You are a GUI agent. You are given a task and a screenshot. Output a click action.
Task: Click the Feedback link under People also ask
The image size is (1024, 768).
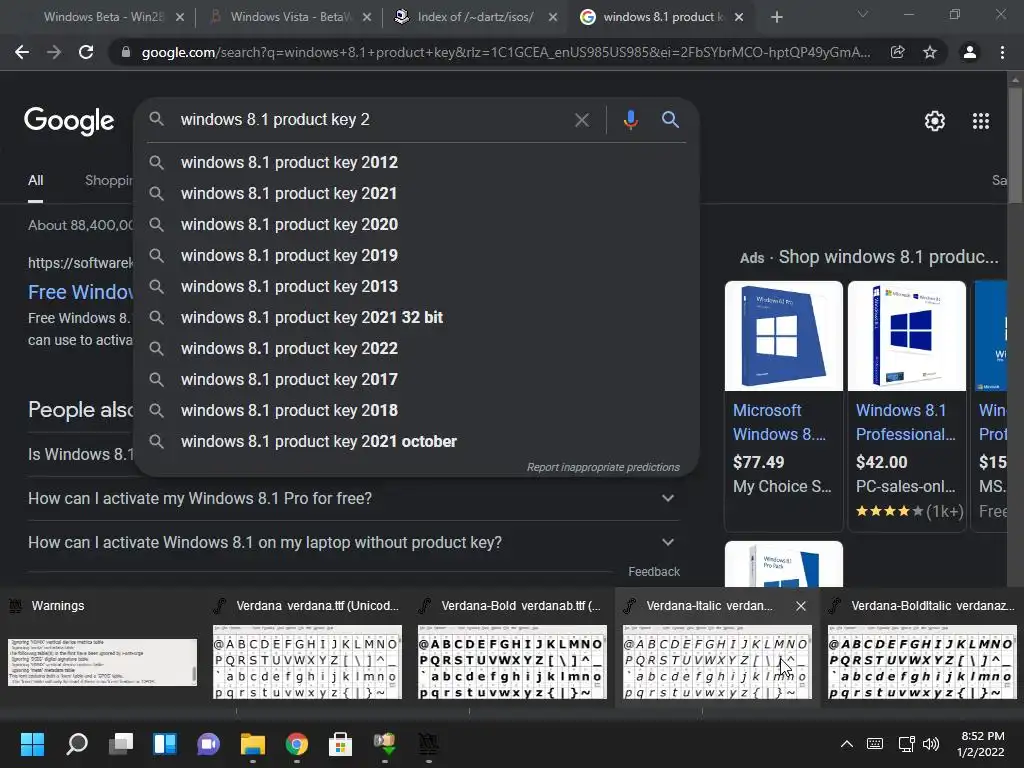point(654,572)
